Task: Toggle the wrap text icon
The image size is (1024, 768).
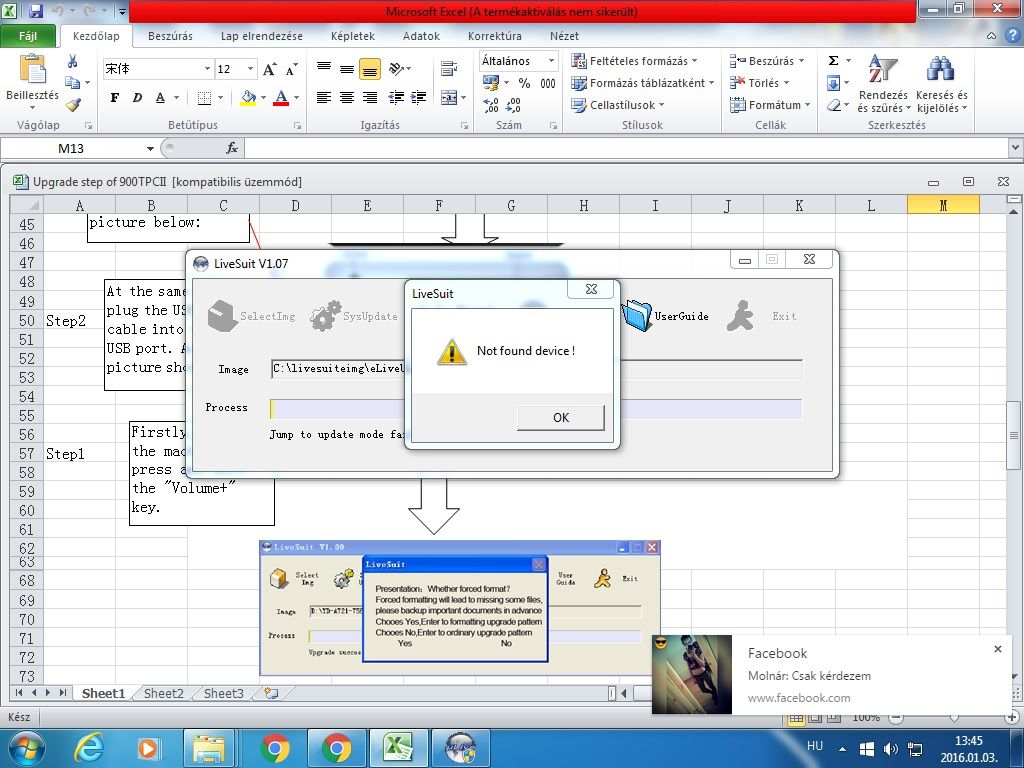Action: 449,68
